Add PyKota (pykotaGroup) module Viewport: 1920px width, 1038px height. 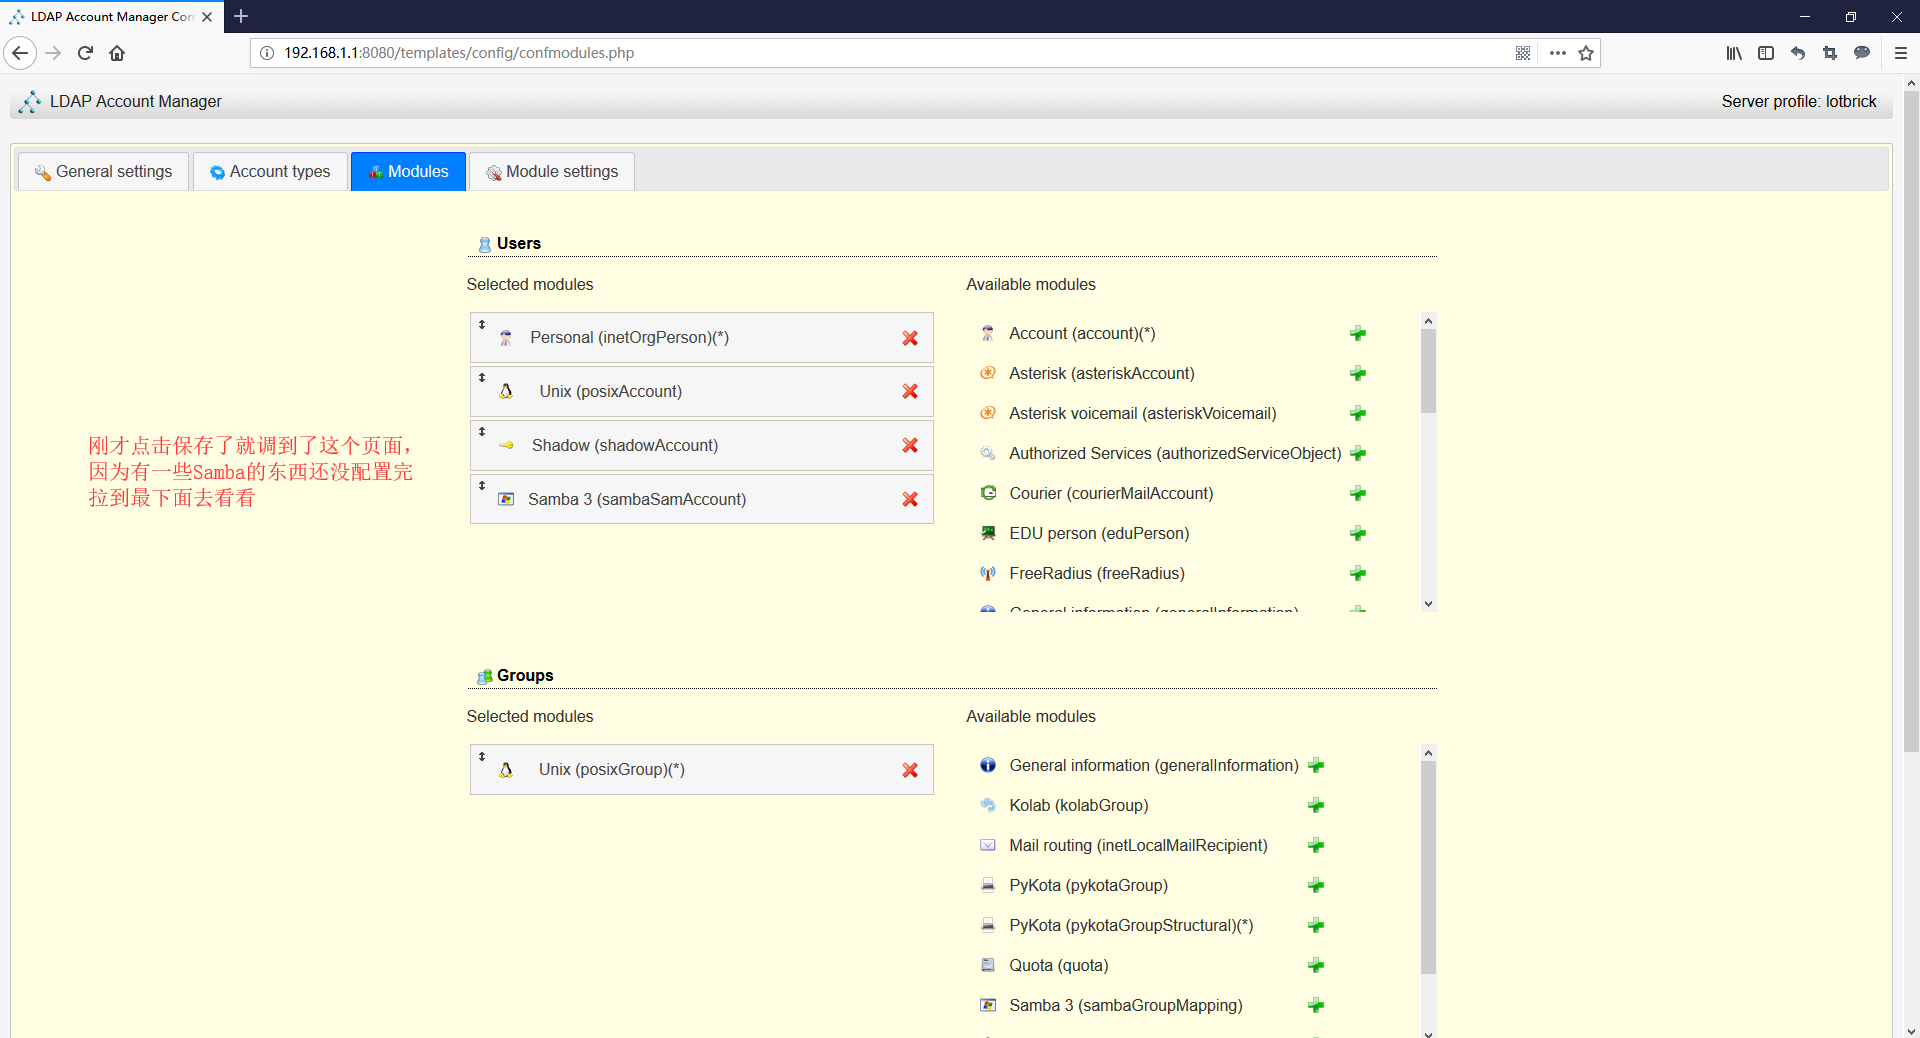[1316, 885]
